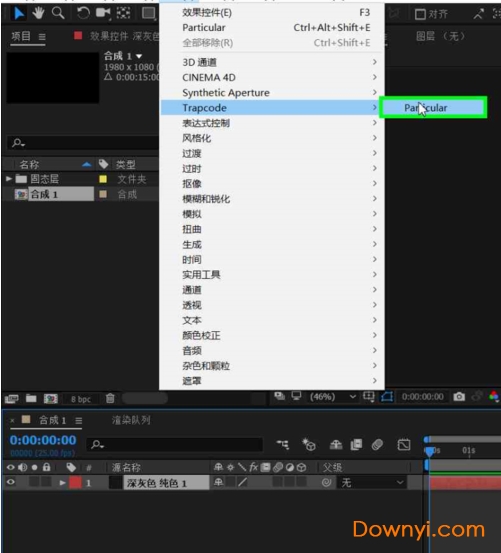This screenshot has width=501, height=553.
Task: Toggle the shy switch on layer 1
Action: click(x=219, y=482)
